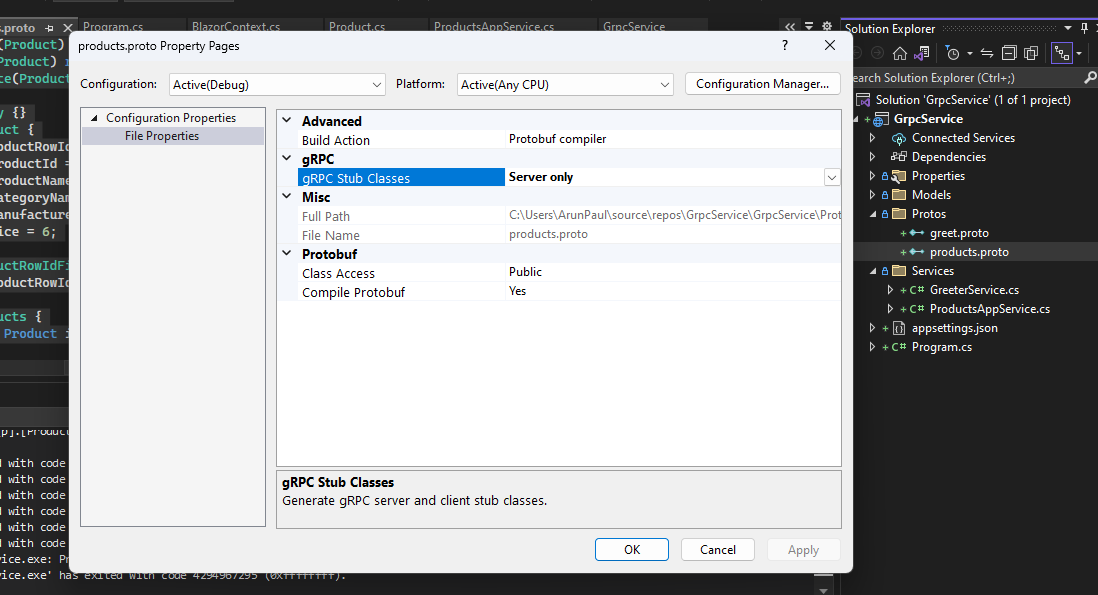Click Sync with Active Document icon
The image size is (1098, 595).
(987, 53)
